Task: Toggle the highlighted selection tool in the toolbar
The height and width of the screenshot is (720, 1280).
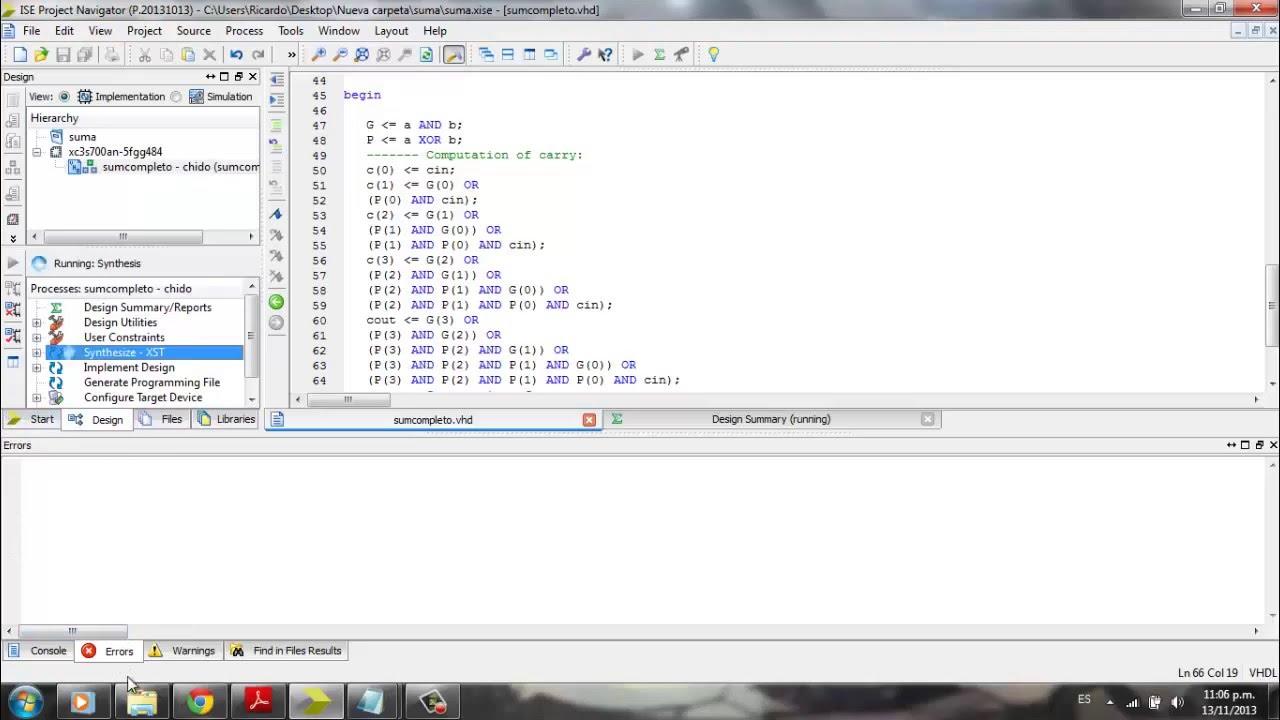Action: click(453, 54)
